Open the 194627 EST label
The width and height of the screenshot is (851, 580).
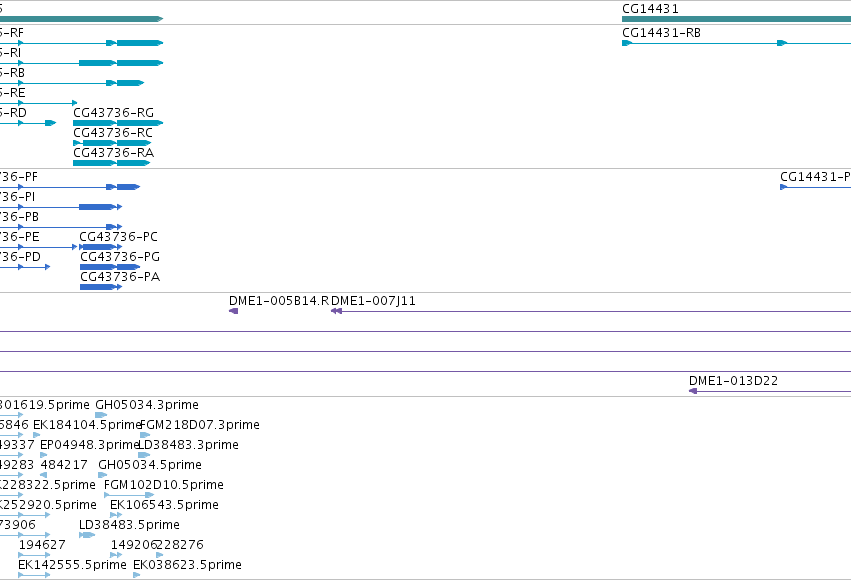coord(42,545)
